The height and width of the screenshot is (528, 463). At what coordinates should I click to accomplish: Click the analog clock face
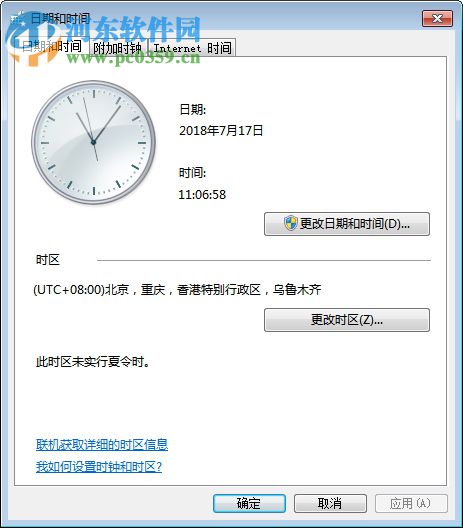tap(94, 142)
